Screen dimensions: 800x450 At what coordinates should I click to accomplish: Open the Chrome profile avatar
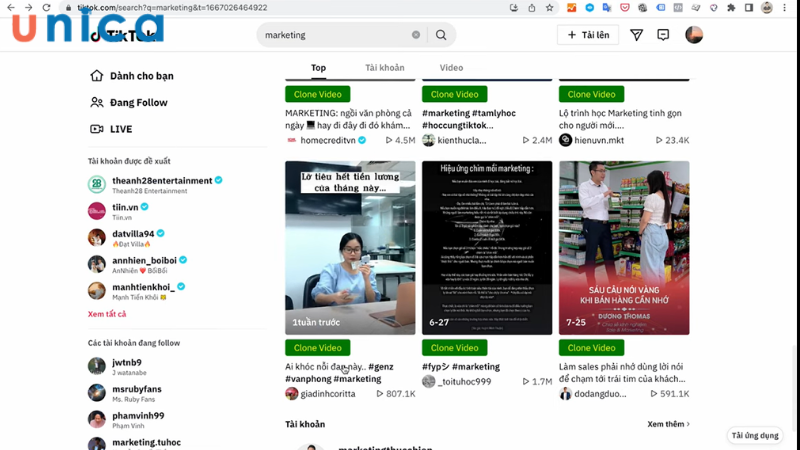click(767, 8)
